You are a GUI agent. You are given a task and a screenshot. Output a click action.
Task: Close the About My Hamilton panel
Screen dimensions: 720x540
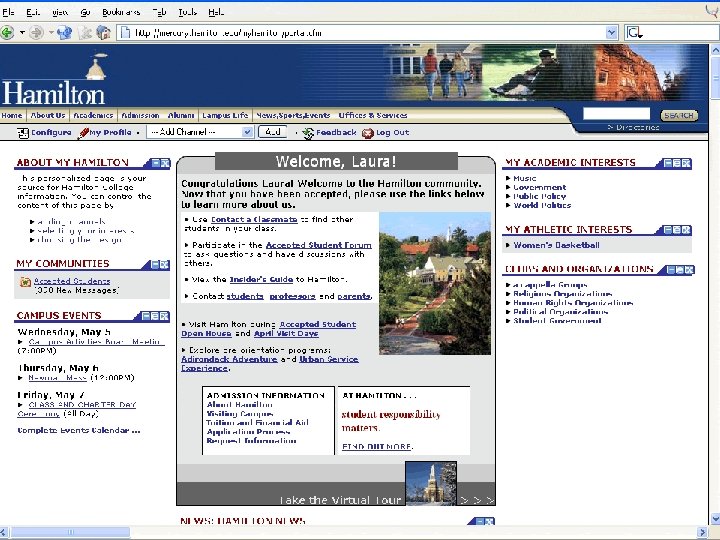pos(165,163)
